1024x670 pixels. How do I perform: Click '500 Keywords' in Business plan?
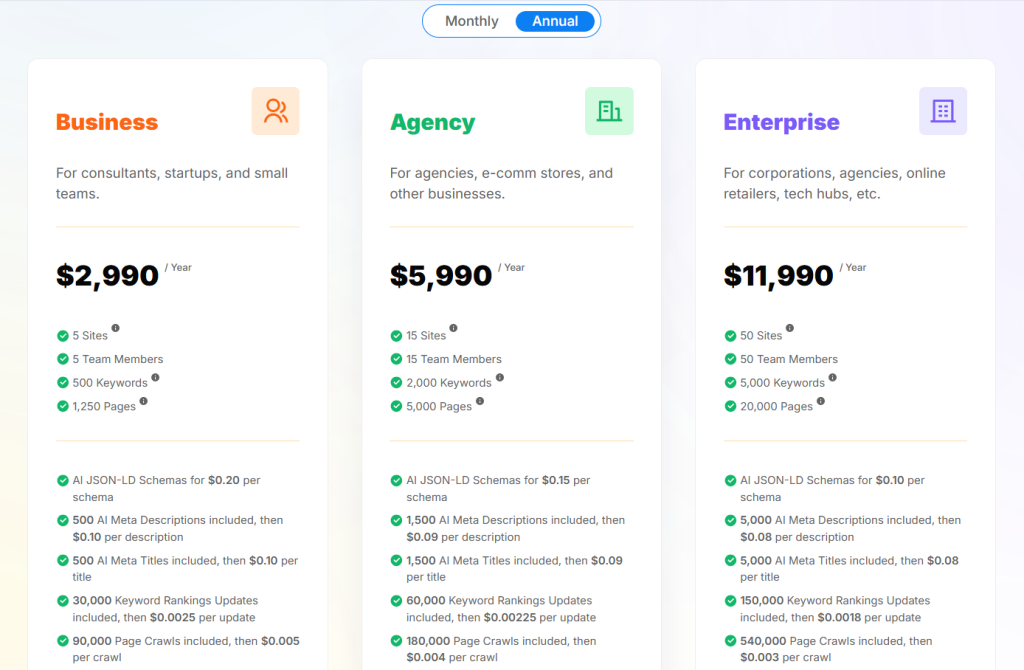click(110, 383)
